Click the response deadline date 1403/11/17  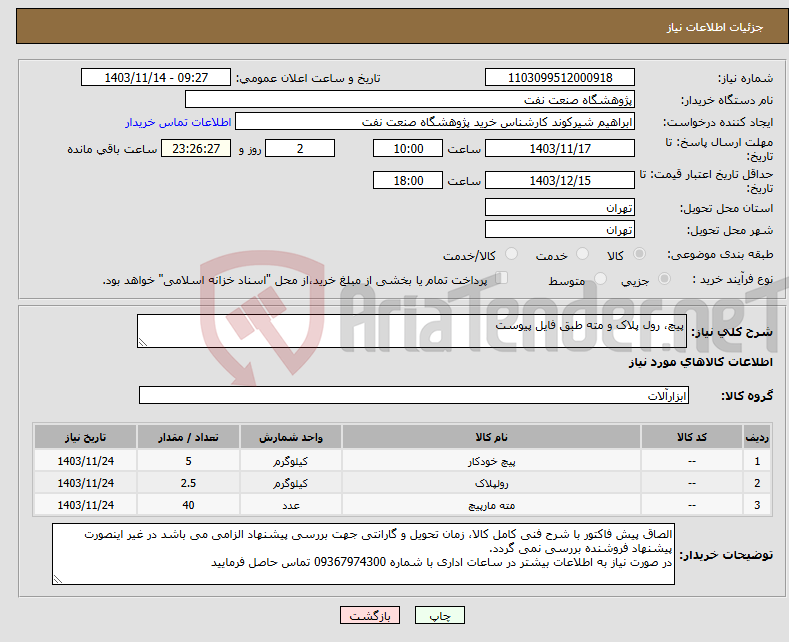tap(560, 148)
